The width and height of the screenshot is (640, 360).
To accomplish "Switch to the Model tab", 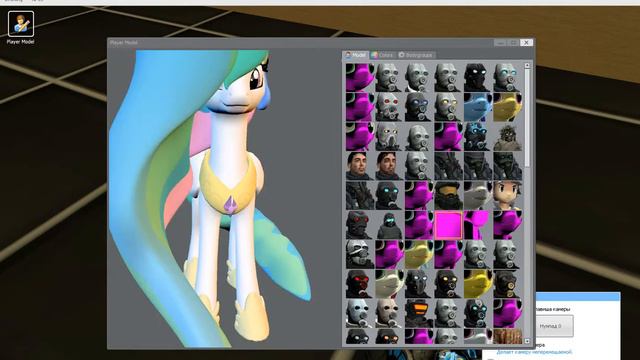I will coord(356,55).
